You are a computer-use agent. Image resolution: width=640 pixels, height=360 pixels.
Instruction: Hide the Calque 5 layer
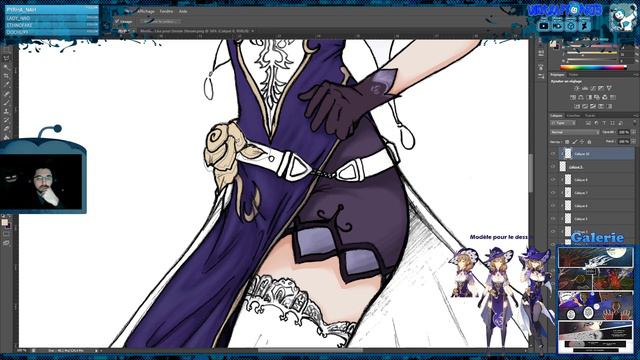pyautogui.click(x=553, y=219)
